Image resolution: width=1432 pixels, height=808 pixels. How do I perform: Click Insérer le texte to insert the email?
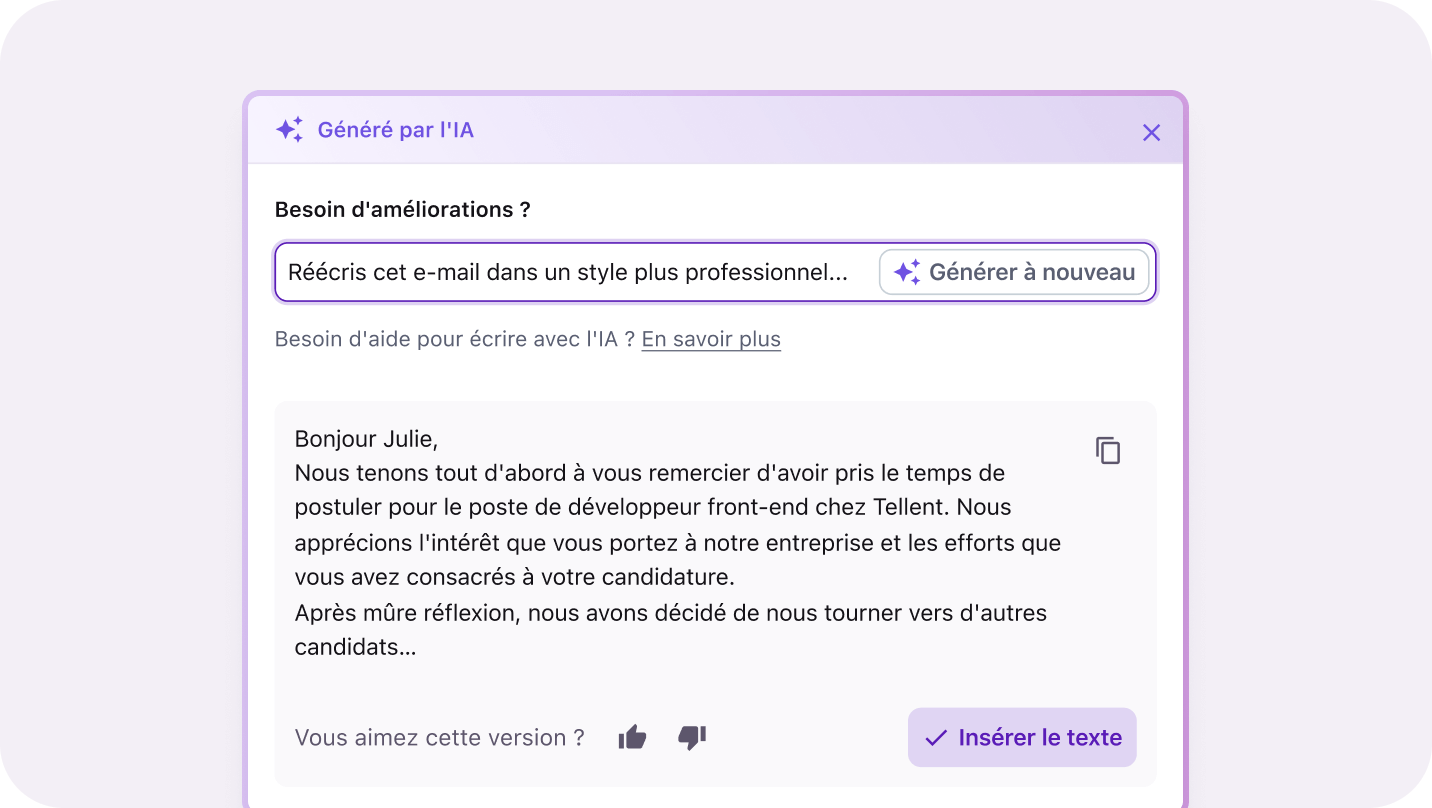coord(1021,737)
